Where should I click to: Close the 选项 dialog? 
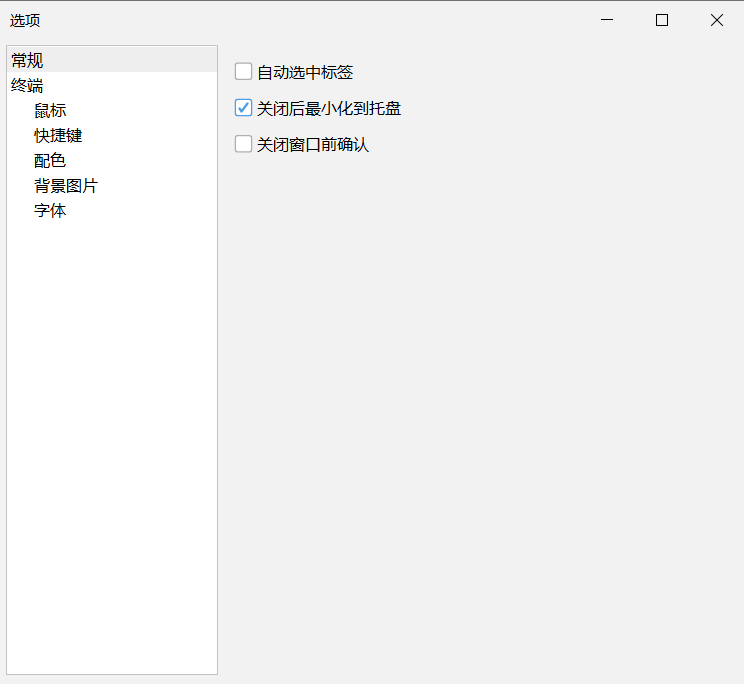[716, 20]
